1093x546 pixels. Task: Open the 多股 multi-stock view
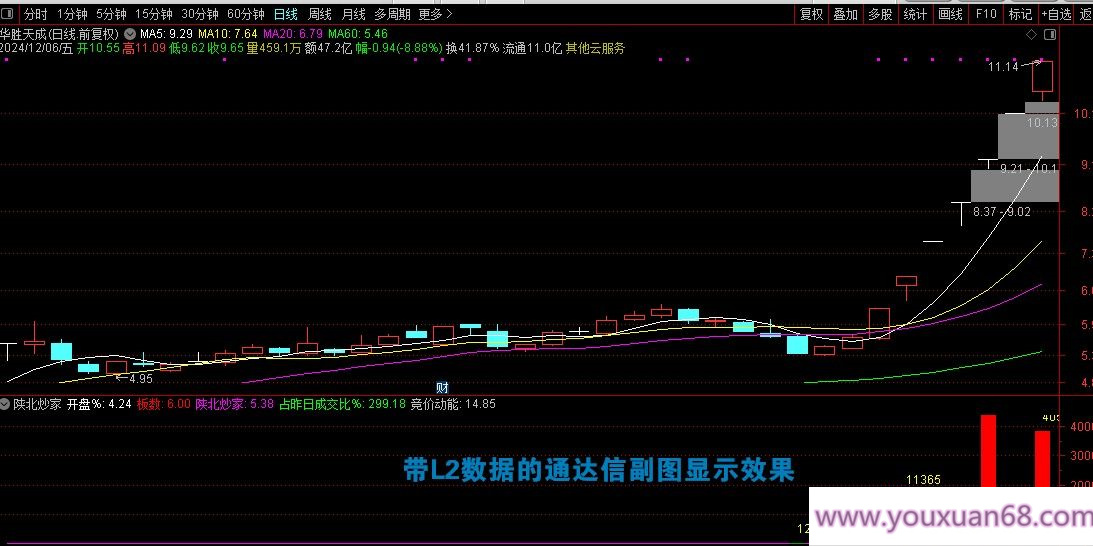(880, 14)
